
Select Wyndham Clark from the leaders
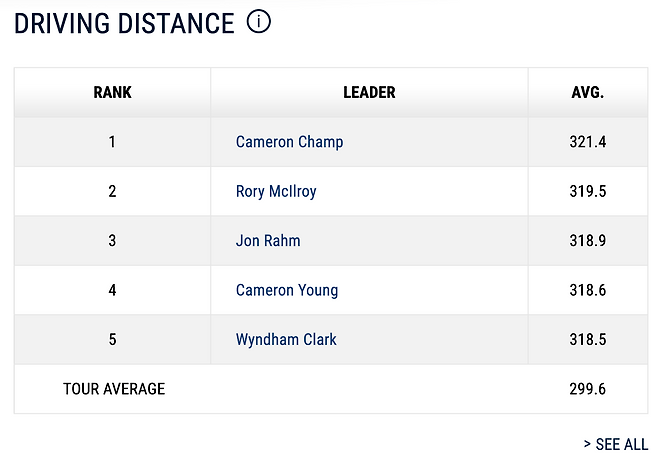coord(286,339)
